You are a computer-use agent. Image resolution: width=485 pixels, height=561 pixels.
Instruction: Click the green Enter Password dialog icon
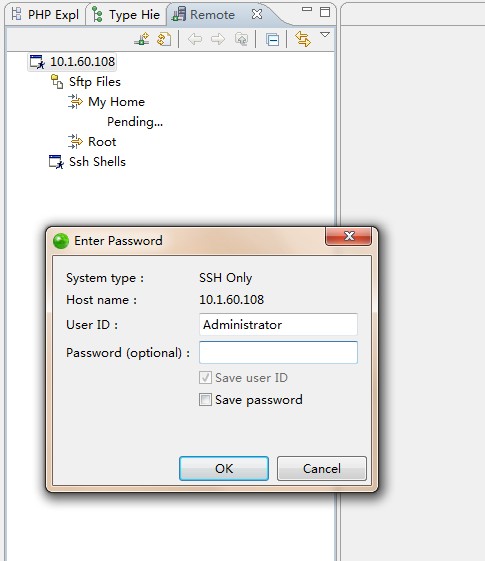(61, 241)
